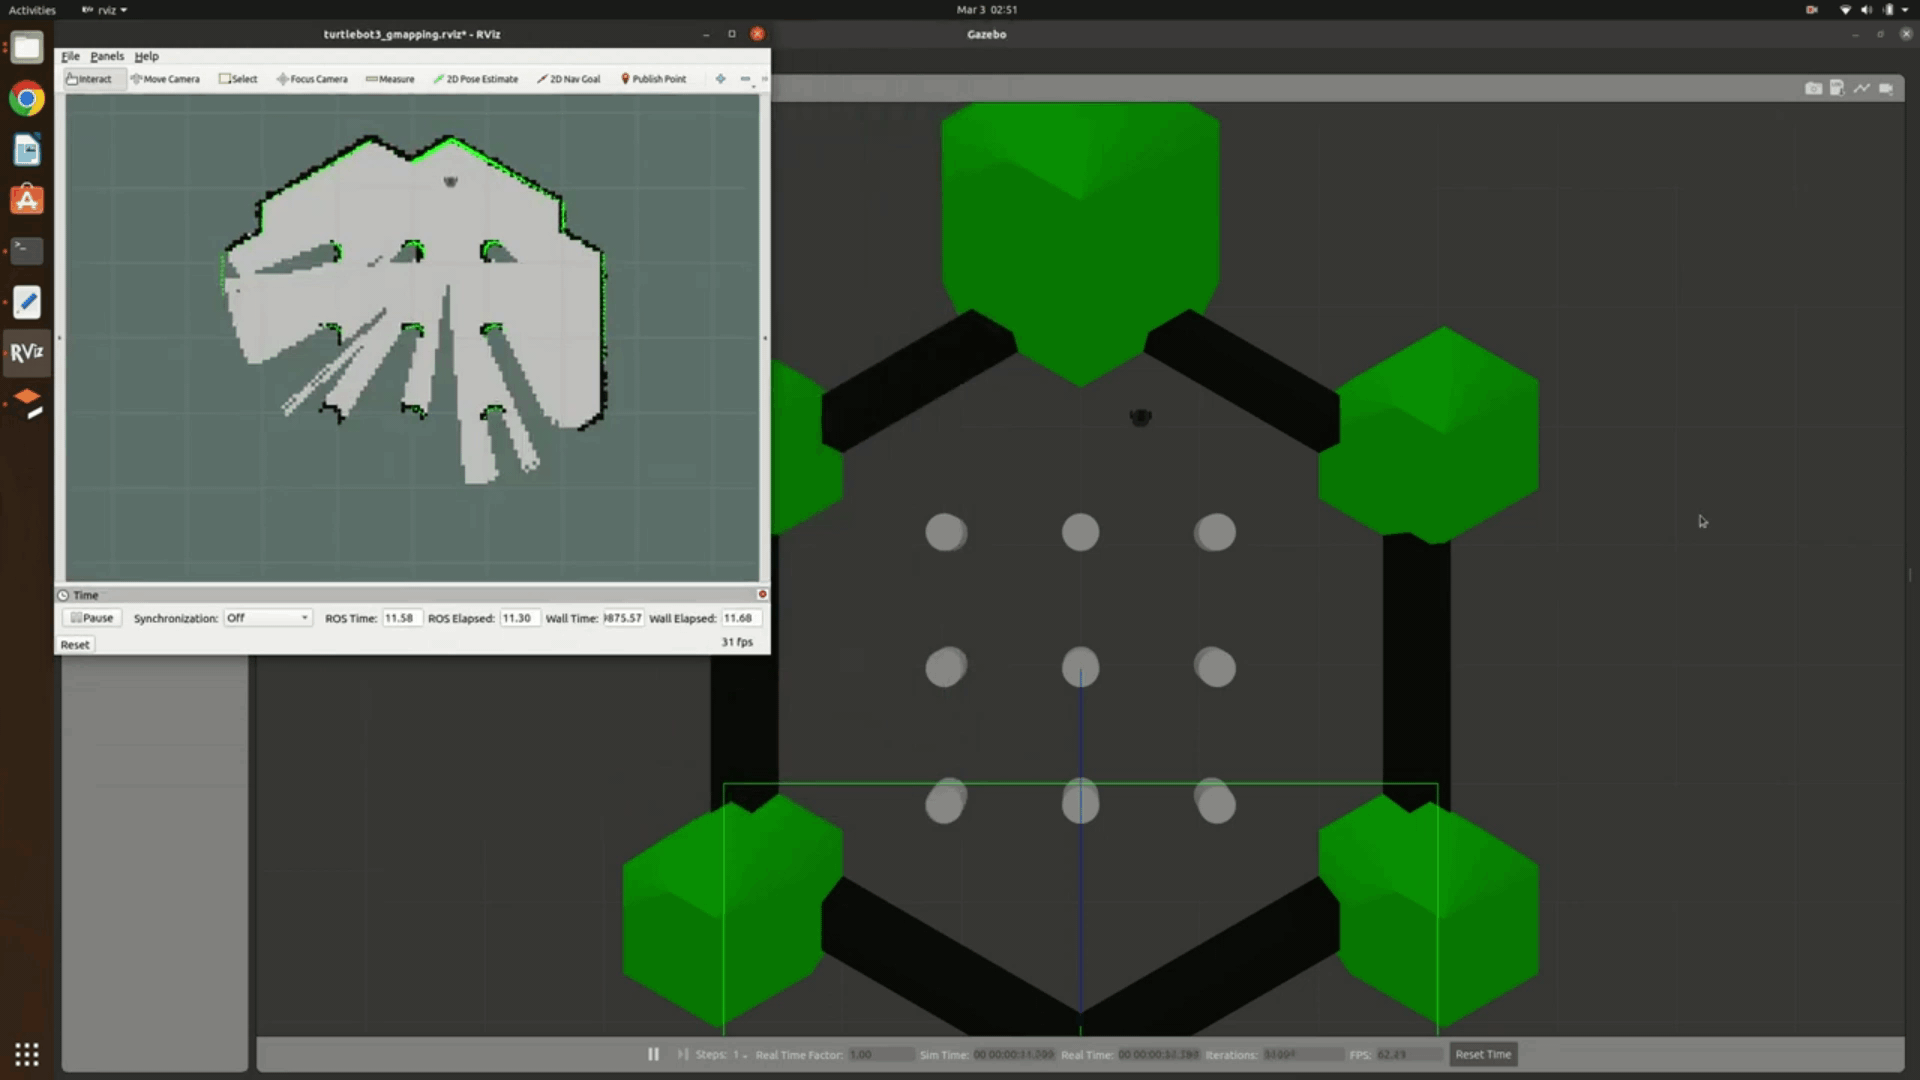Click the Gazebo log data icon

[x=1837, y=88]
